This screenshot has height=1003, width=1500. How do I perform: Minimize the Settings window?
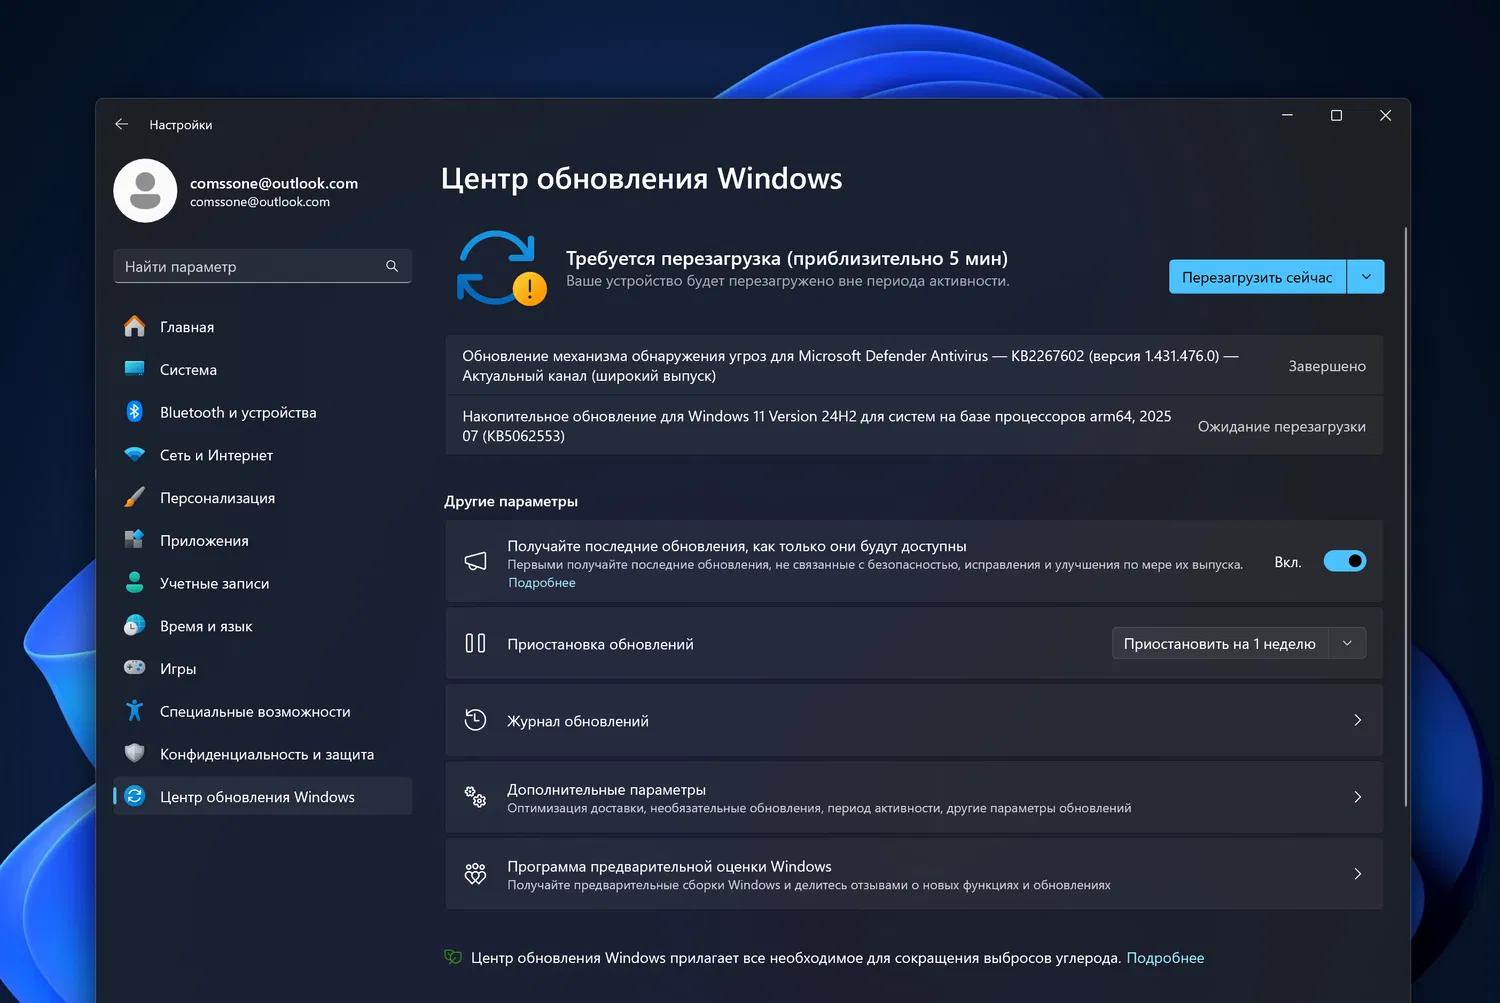(x=1287, y=116)
